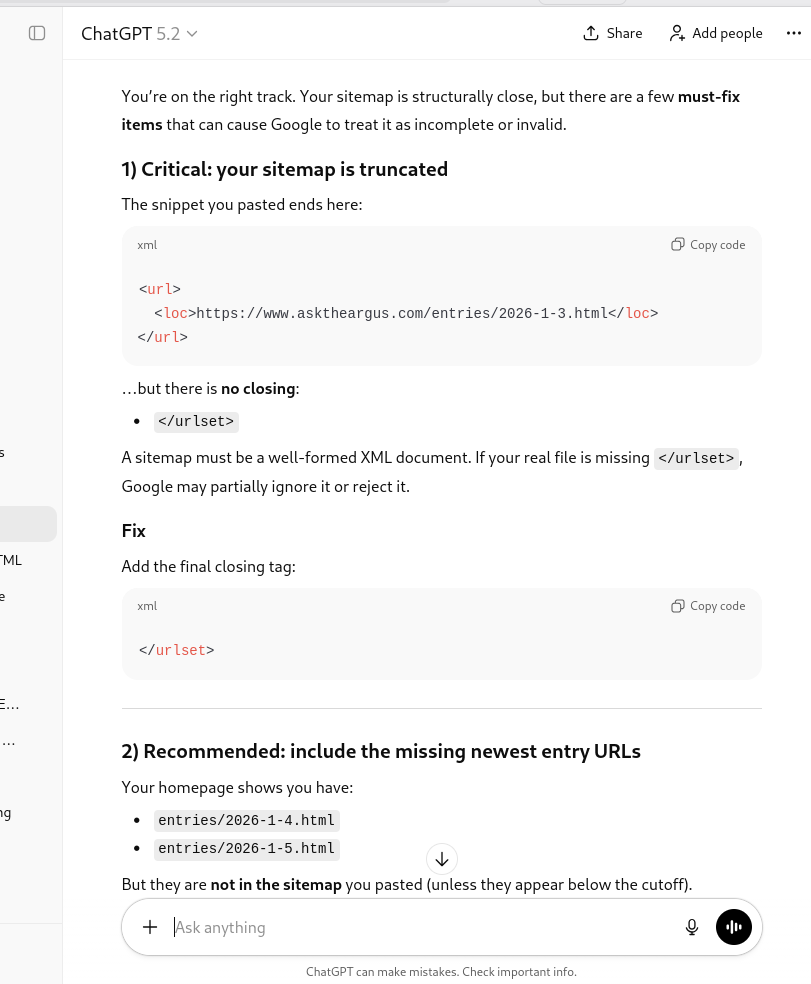Jump to latest message with the down arrow
The image size is (811, 984).
[441, 858]
